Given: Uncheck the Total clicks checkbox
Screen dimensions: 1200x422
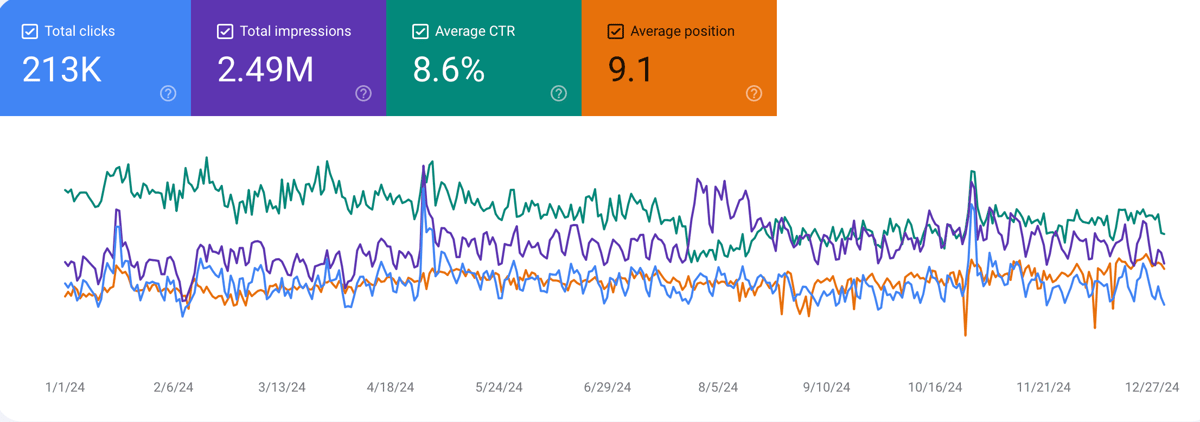Looking at the screenshot, I should pos(30,31).
